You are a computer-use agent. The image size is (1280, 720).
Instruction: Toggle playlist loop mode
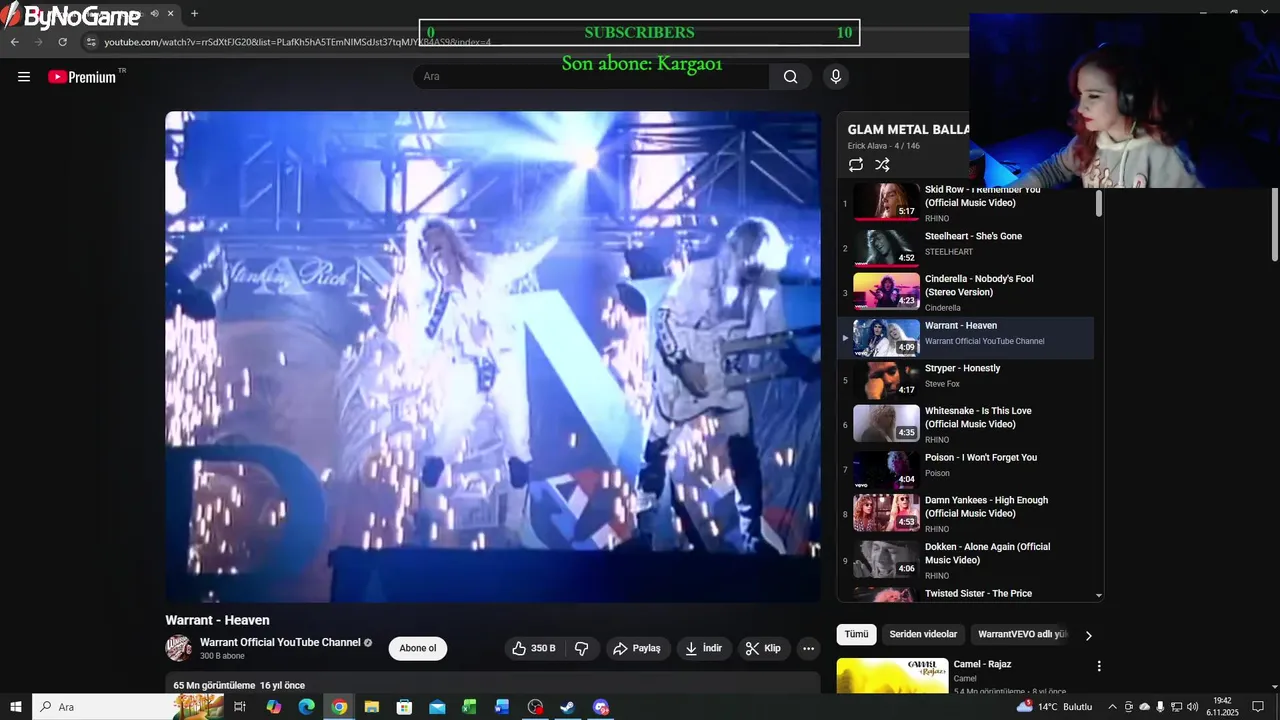(x=856, y=165)
